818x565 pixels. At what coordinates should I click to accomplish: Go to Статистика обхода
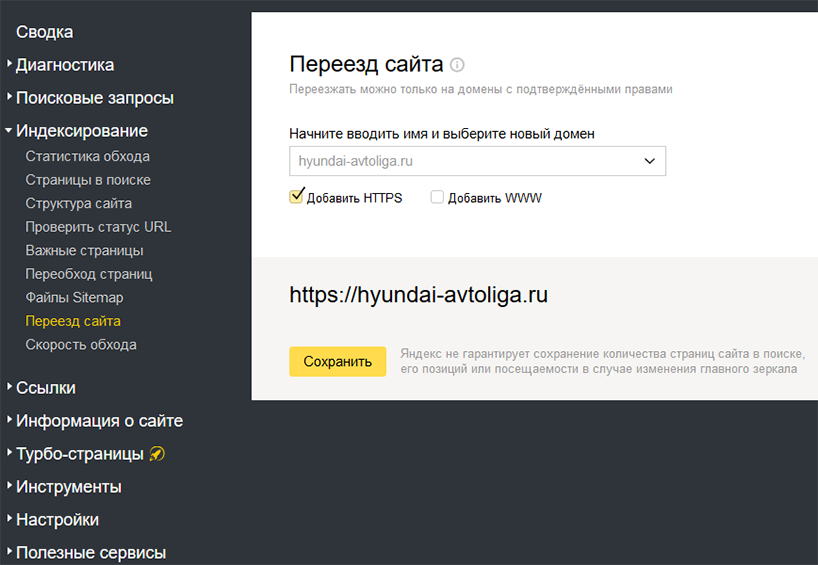[87, 156]
